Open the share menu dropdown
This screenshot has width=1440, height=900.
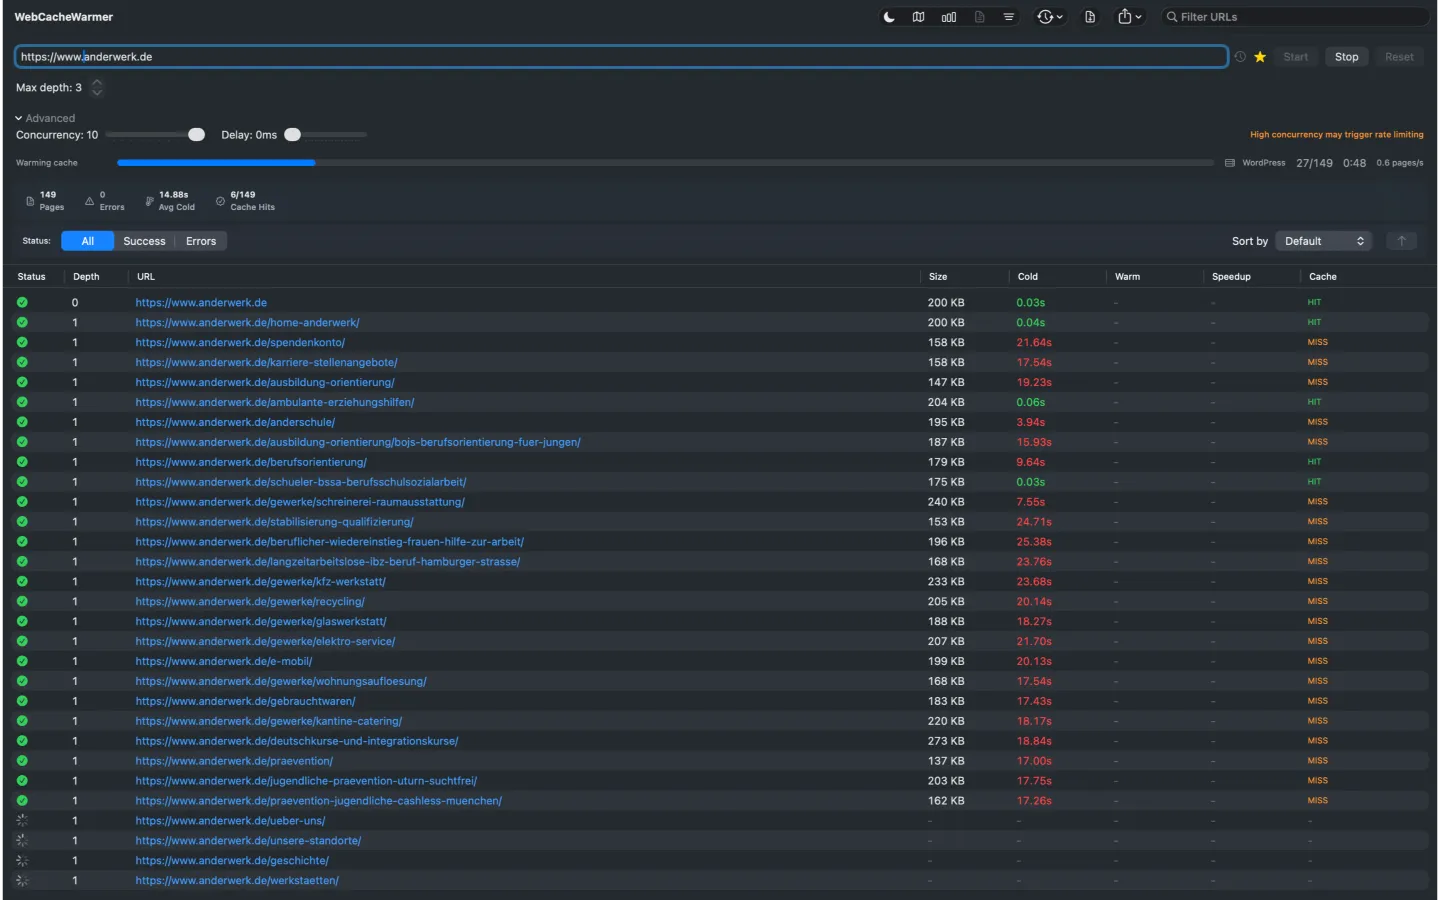click(1129, 17)
